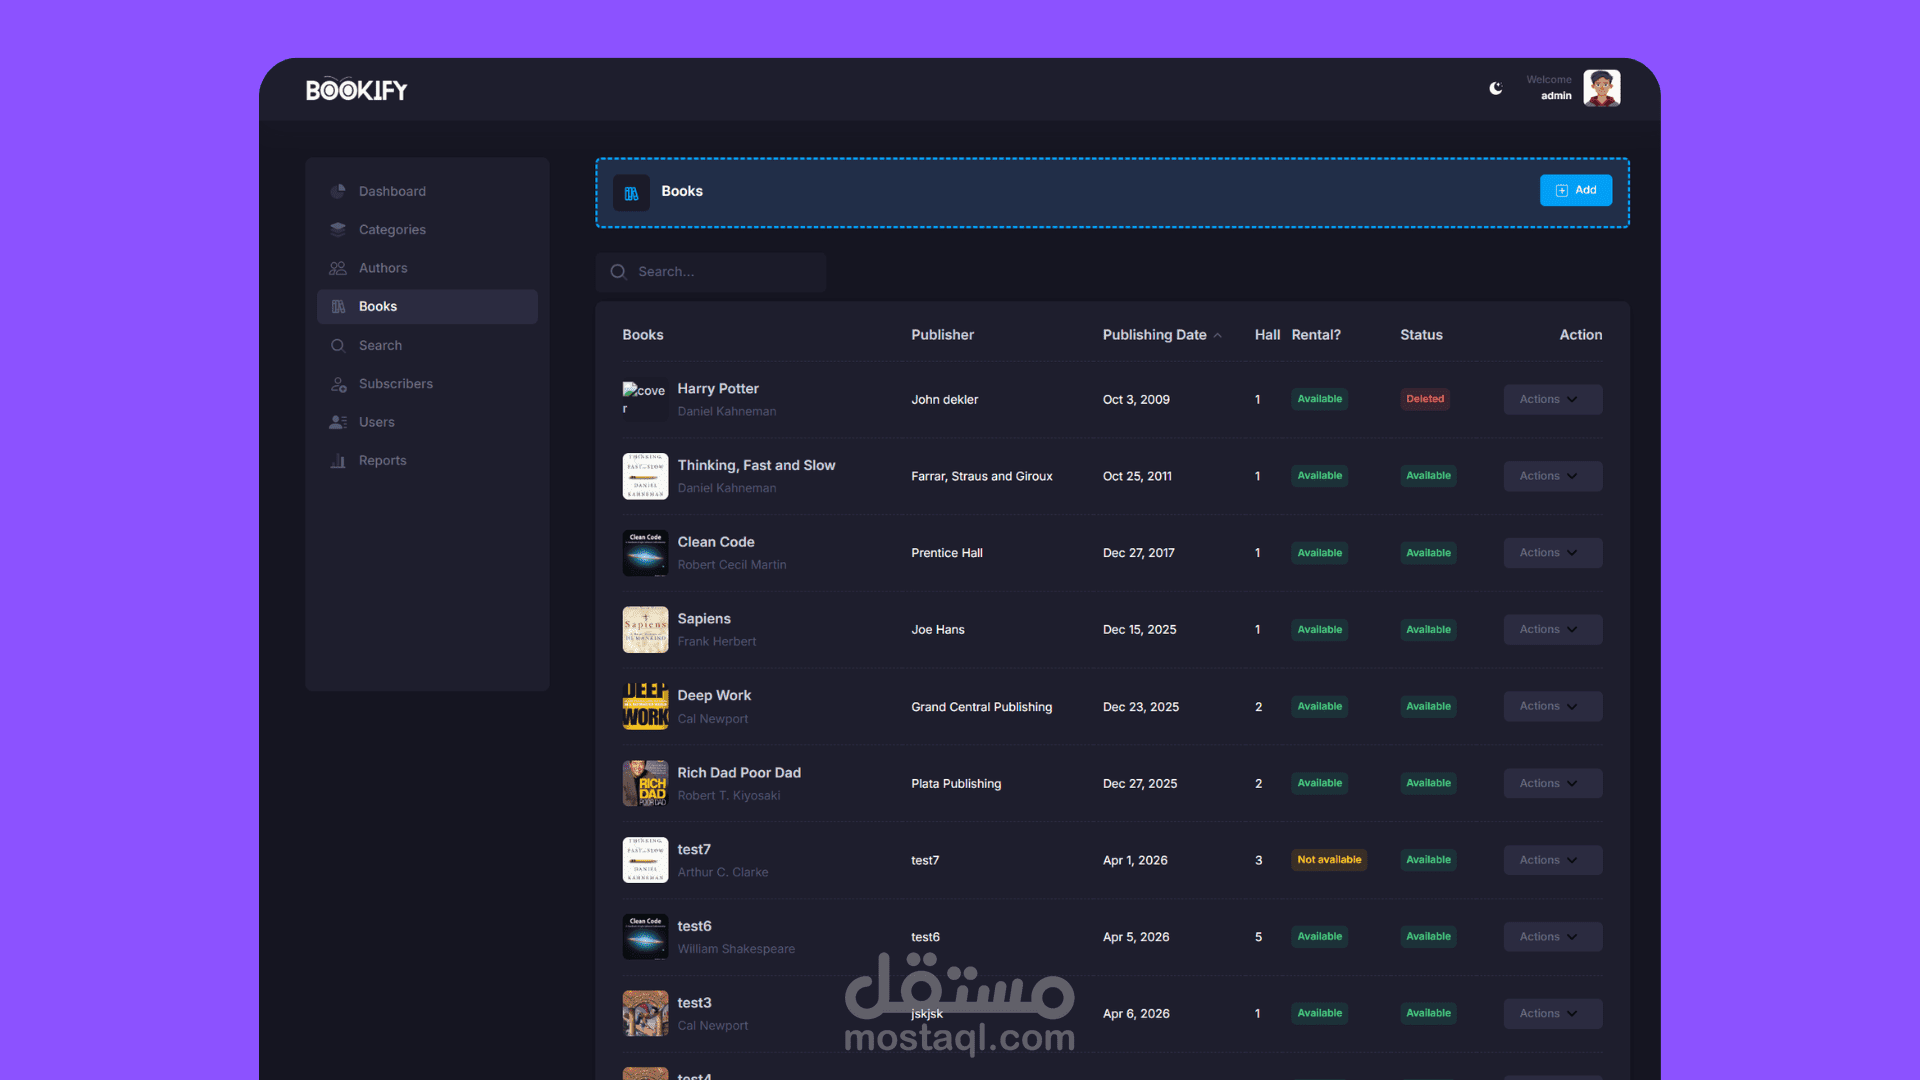Open the Categories menu item
The height and width of the screenshot is (1080, 1920).
pos(427,229)
